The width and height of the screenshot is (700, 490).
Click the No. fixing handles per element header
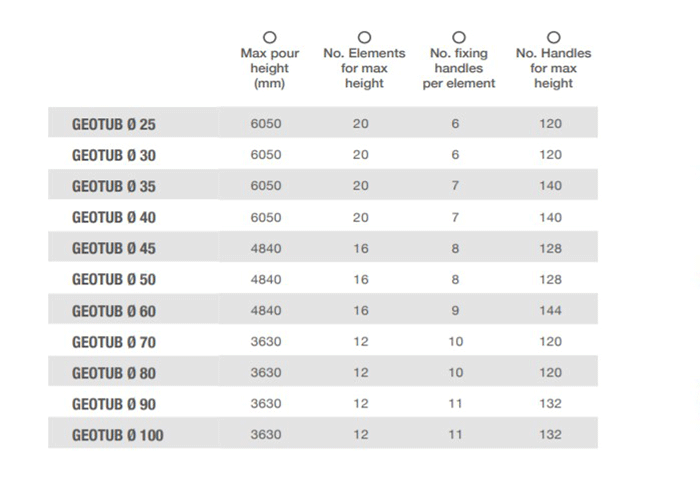click(x=459, y=68)
